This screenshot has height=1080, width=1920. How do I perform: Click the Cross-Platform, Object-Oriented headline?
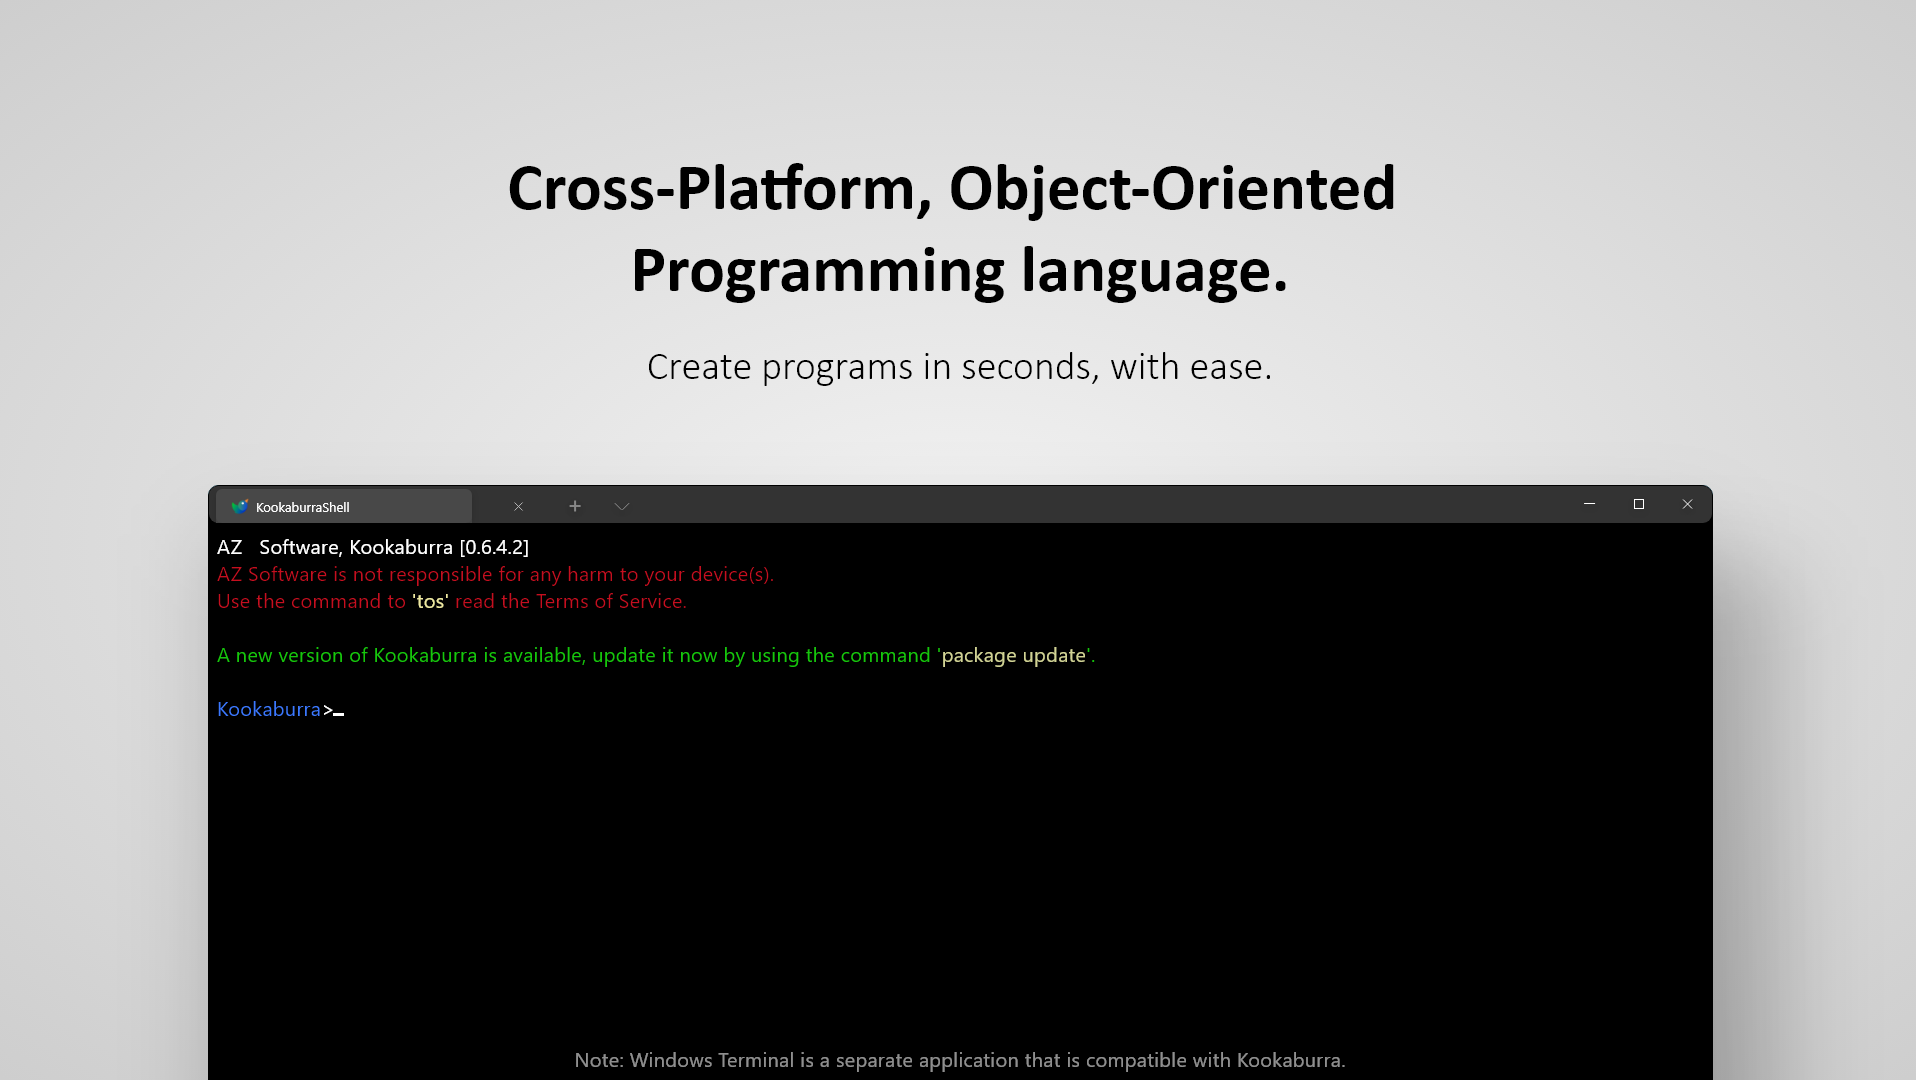coord(950,190)
